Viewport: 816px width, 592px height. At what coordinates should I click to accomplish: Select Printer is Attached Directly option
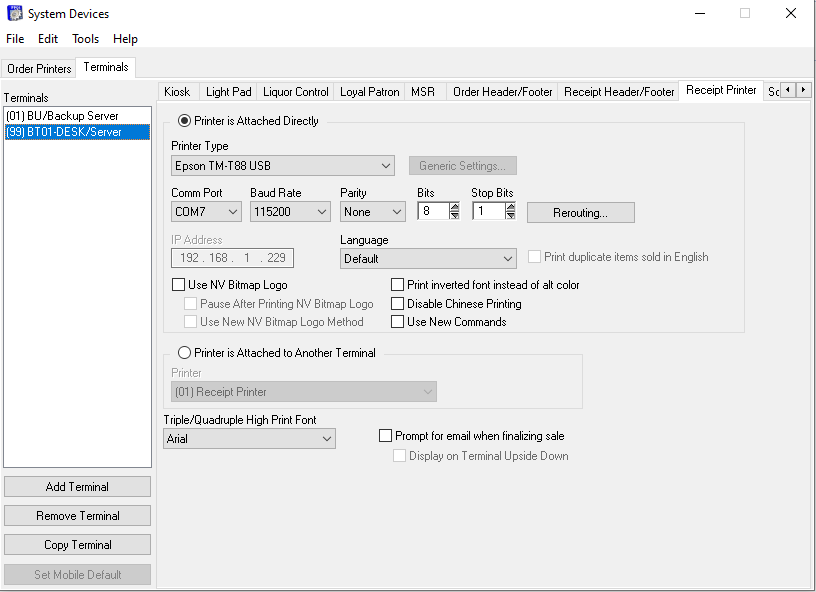182,121
